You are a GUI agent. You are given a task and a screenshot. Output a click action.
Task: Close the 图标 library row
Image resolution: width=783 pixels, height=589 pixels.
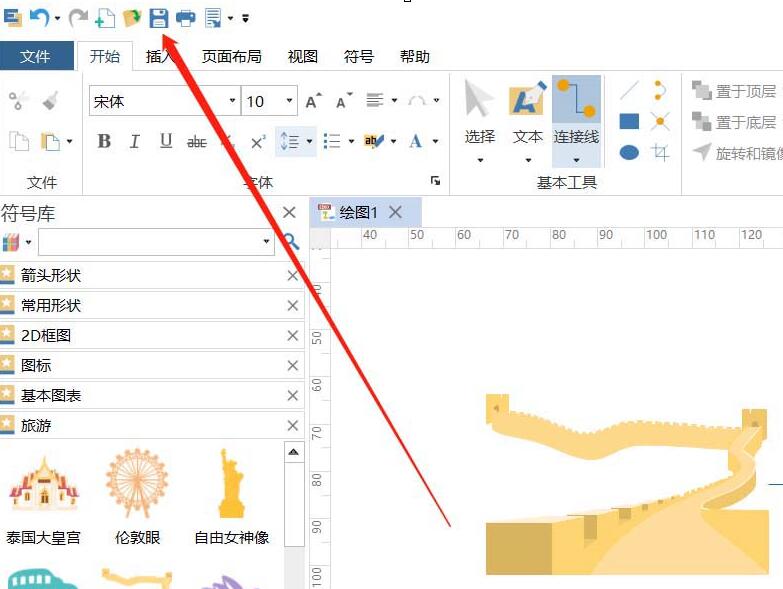click(293, 365)
